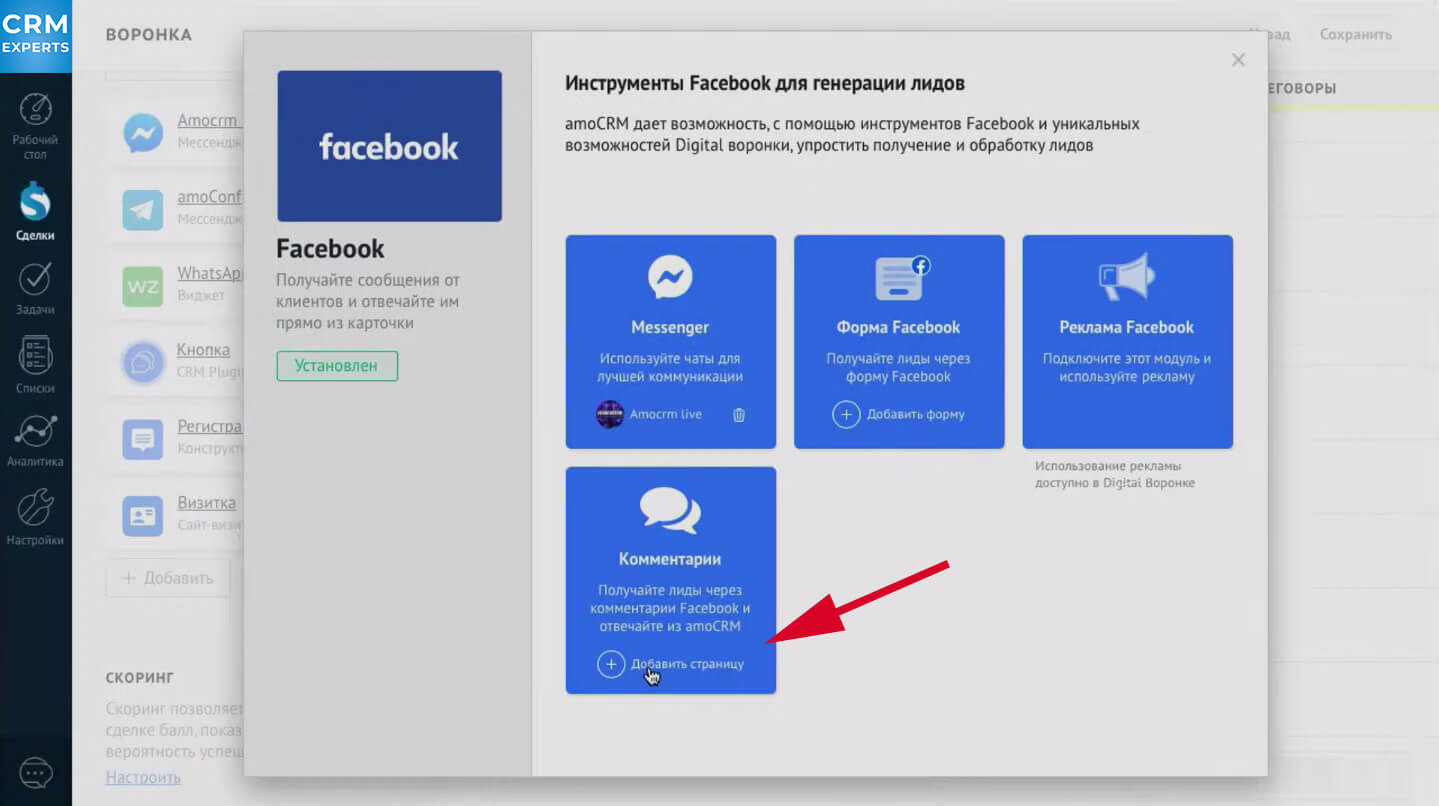The image size is (1439, 806).
Task: Open the Amocrm source link
Action: tap(208, 121)
